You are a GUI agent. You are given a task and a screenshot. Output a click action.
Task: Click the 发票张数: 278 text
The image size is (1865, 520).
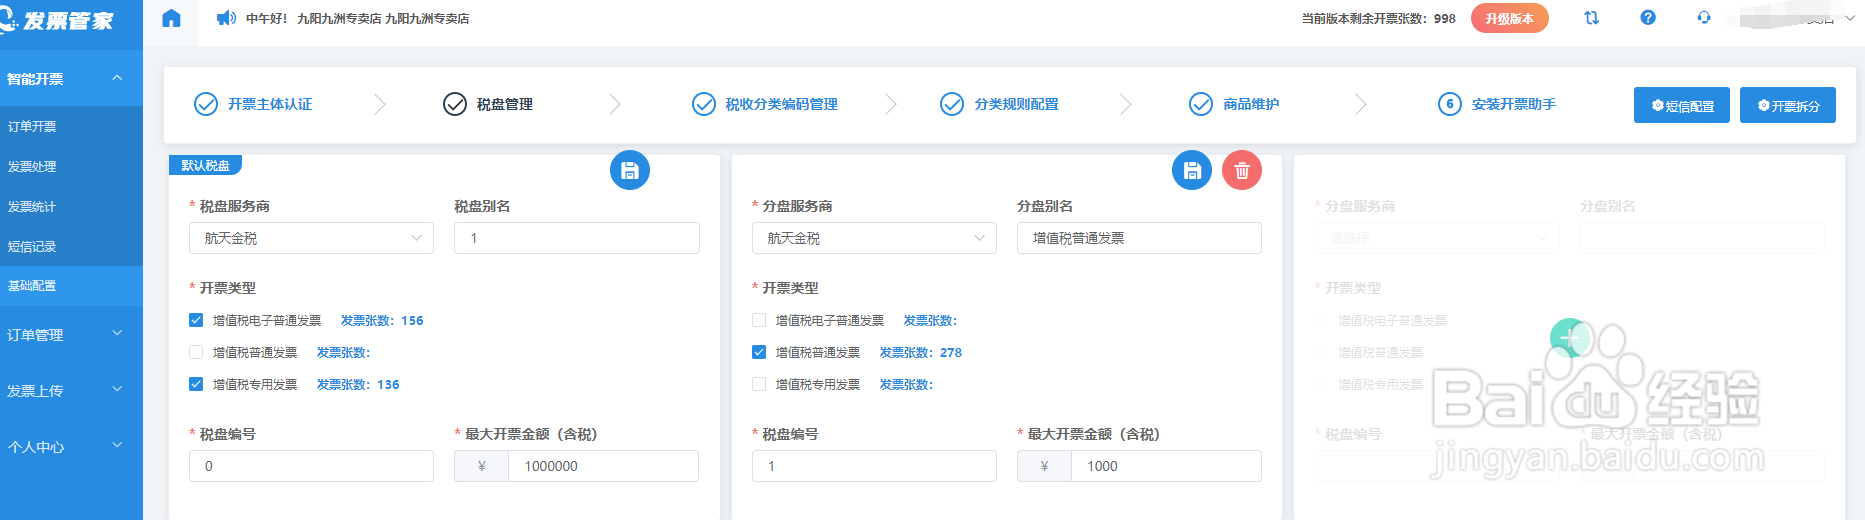(x=921, y=352)
